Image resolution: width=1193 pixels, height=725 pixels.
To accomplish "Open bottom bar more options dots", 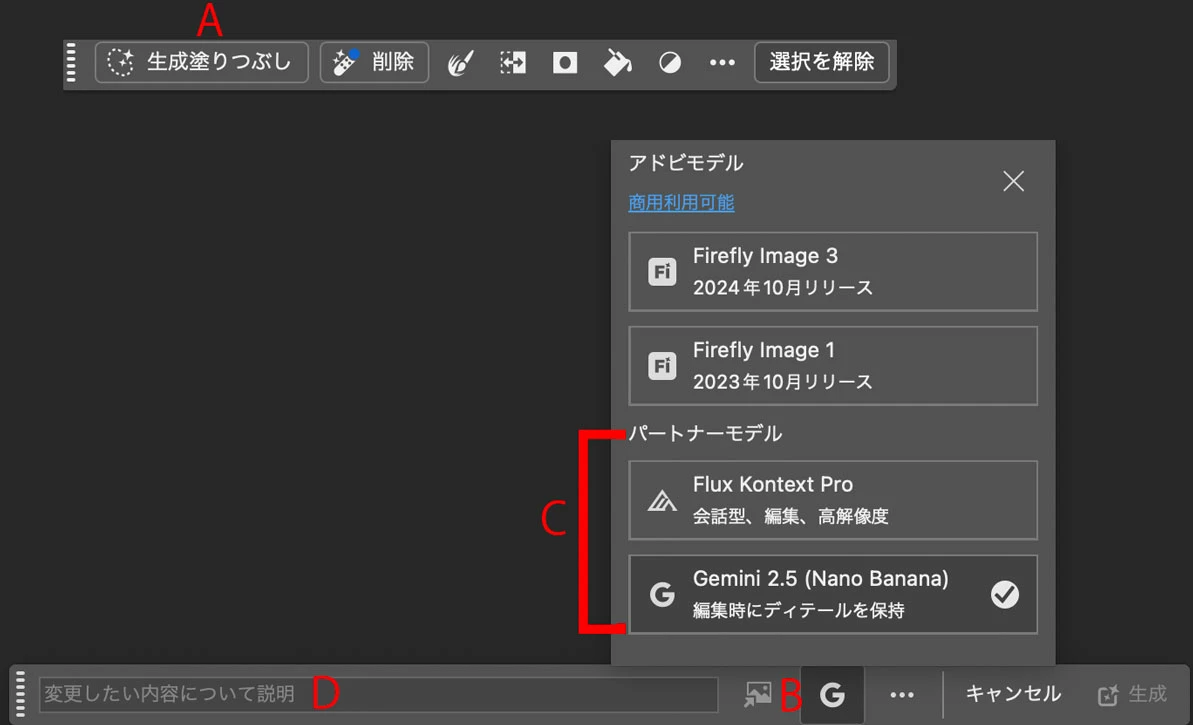I will pyautogui.click(x=902, y=695).
